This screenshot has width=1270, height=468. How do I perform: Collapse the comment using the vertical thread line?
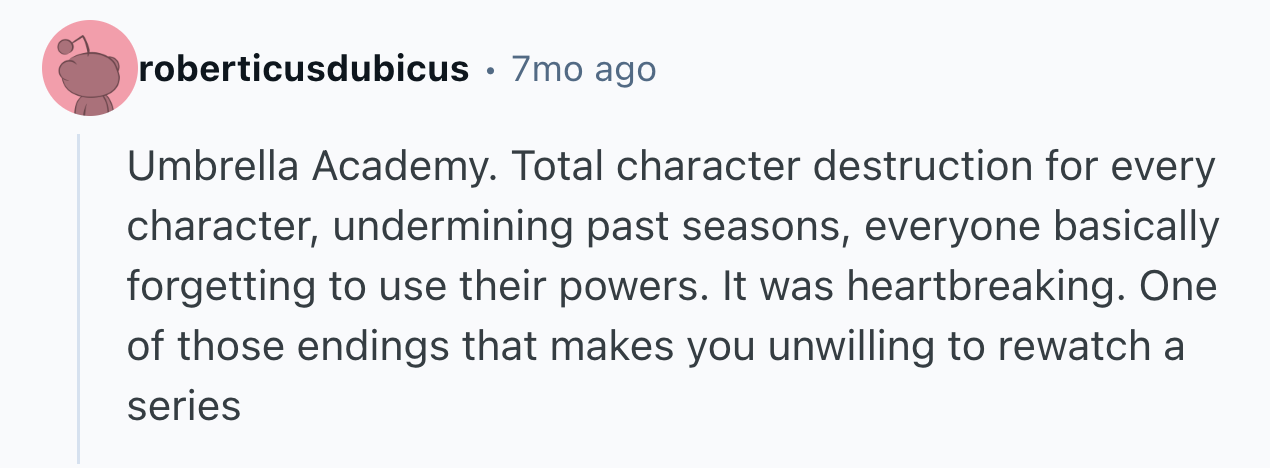point(79,298)
